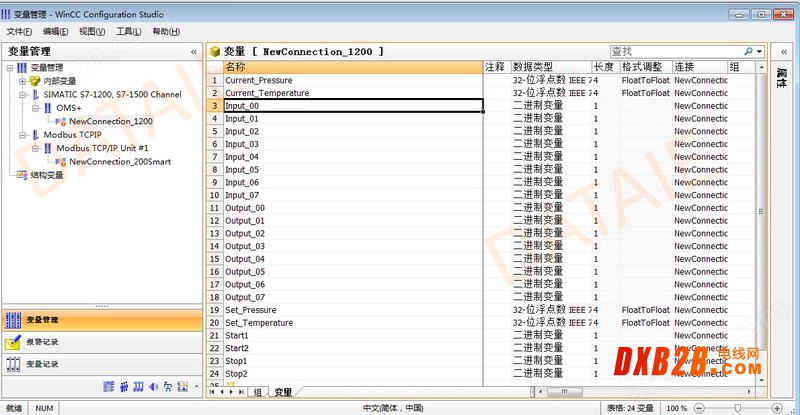
Task: Click the 连接 column header
Action: point(700,67)
